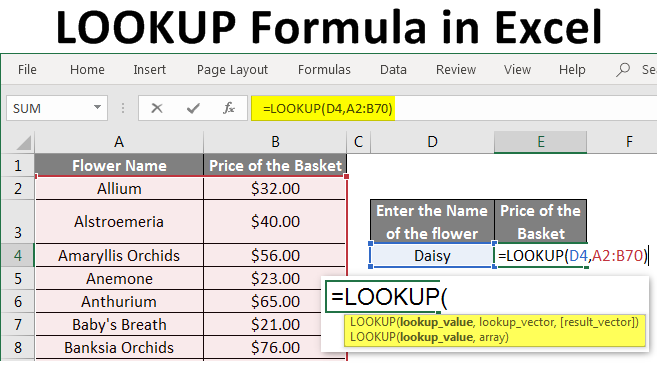The image size is (657, 374).
Task: Select column B header
Action: coord(275,142)
